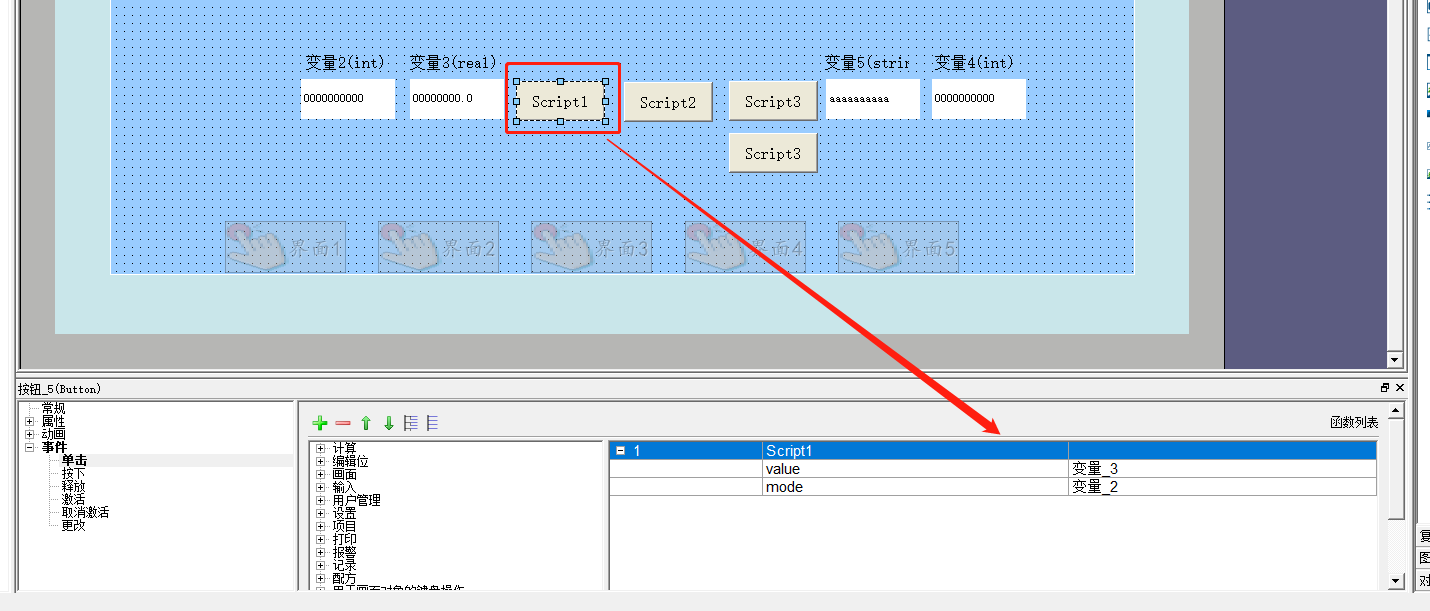Expand the 画面 function category
The height and width of the screenshot is (611, 1430).
tap(320, 474)
